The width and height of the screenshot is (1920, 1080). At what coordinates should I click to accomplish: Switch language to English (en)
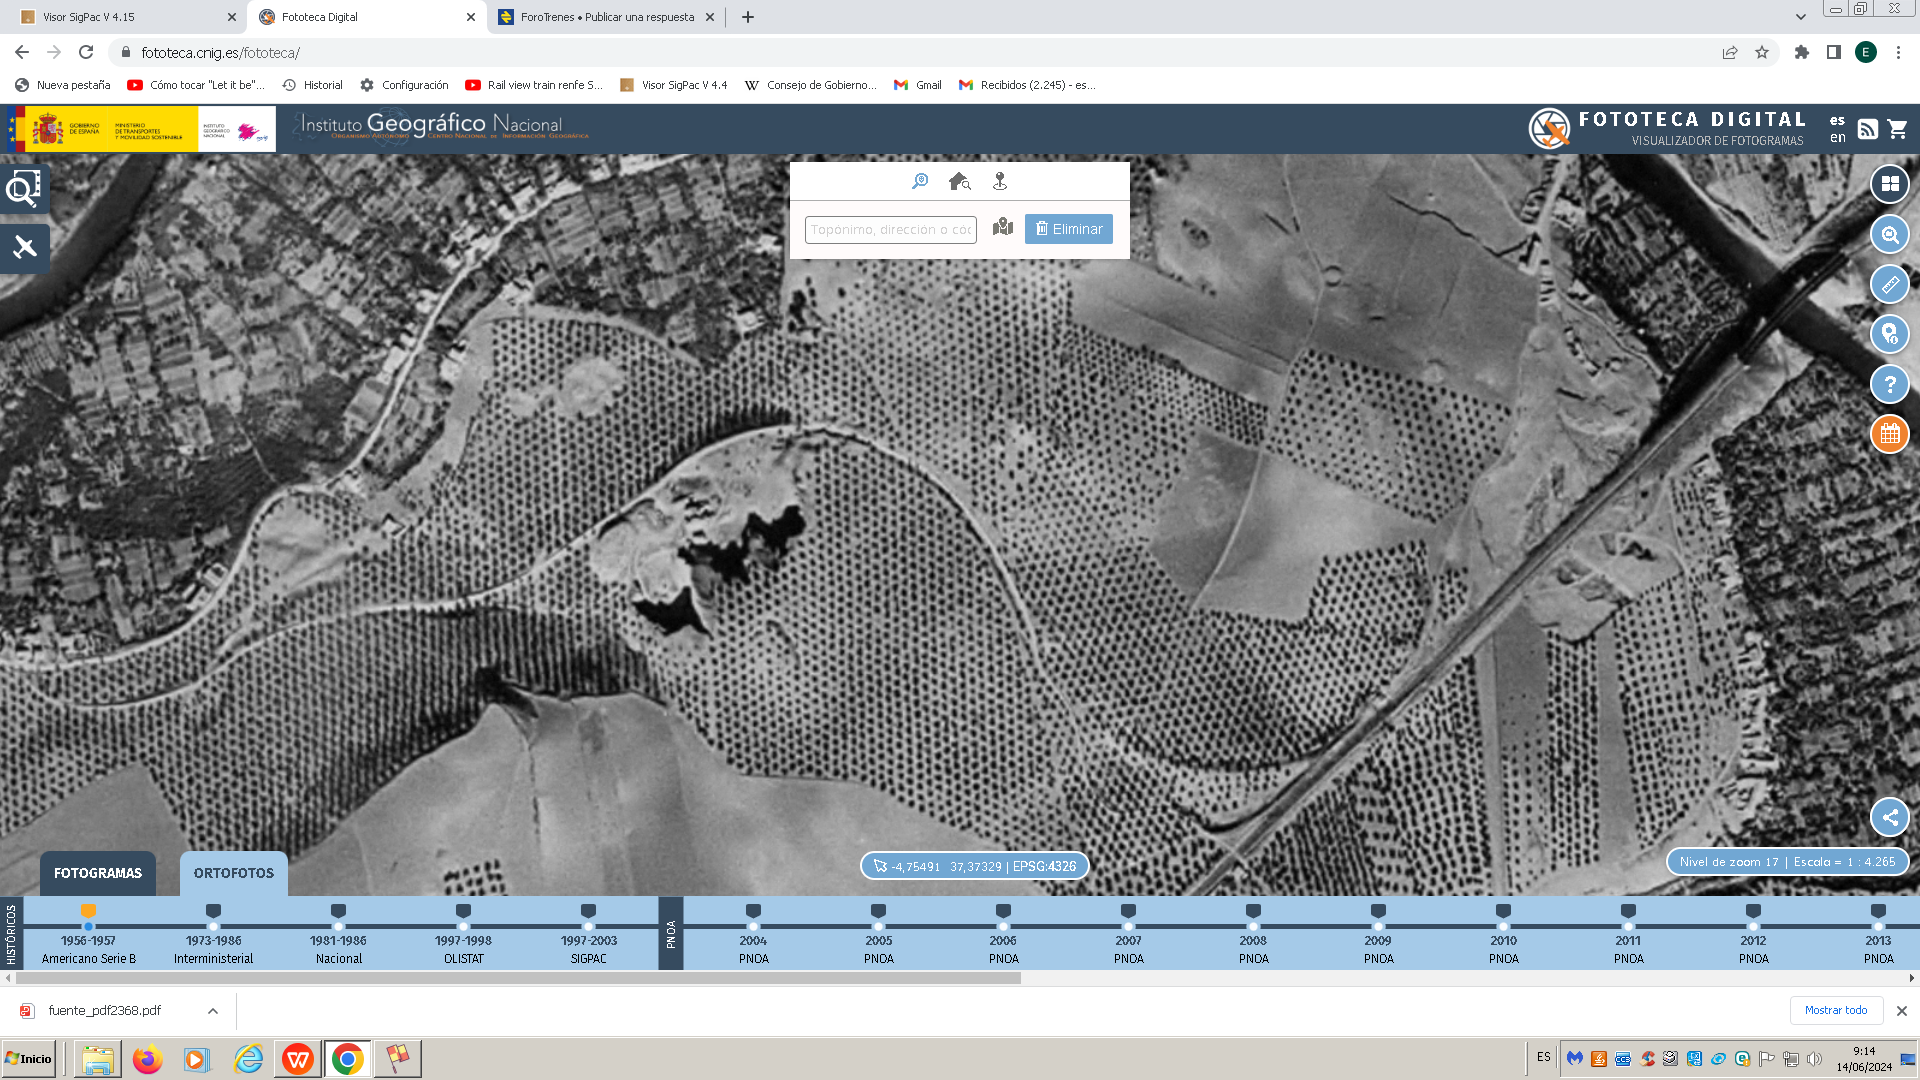click(1837, 138)
